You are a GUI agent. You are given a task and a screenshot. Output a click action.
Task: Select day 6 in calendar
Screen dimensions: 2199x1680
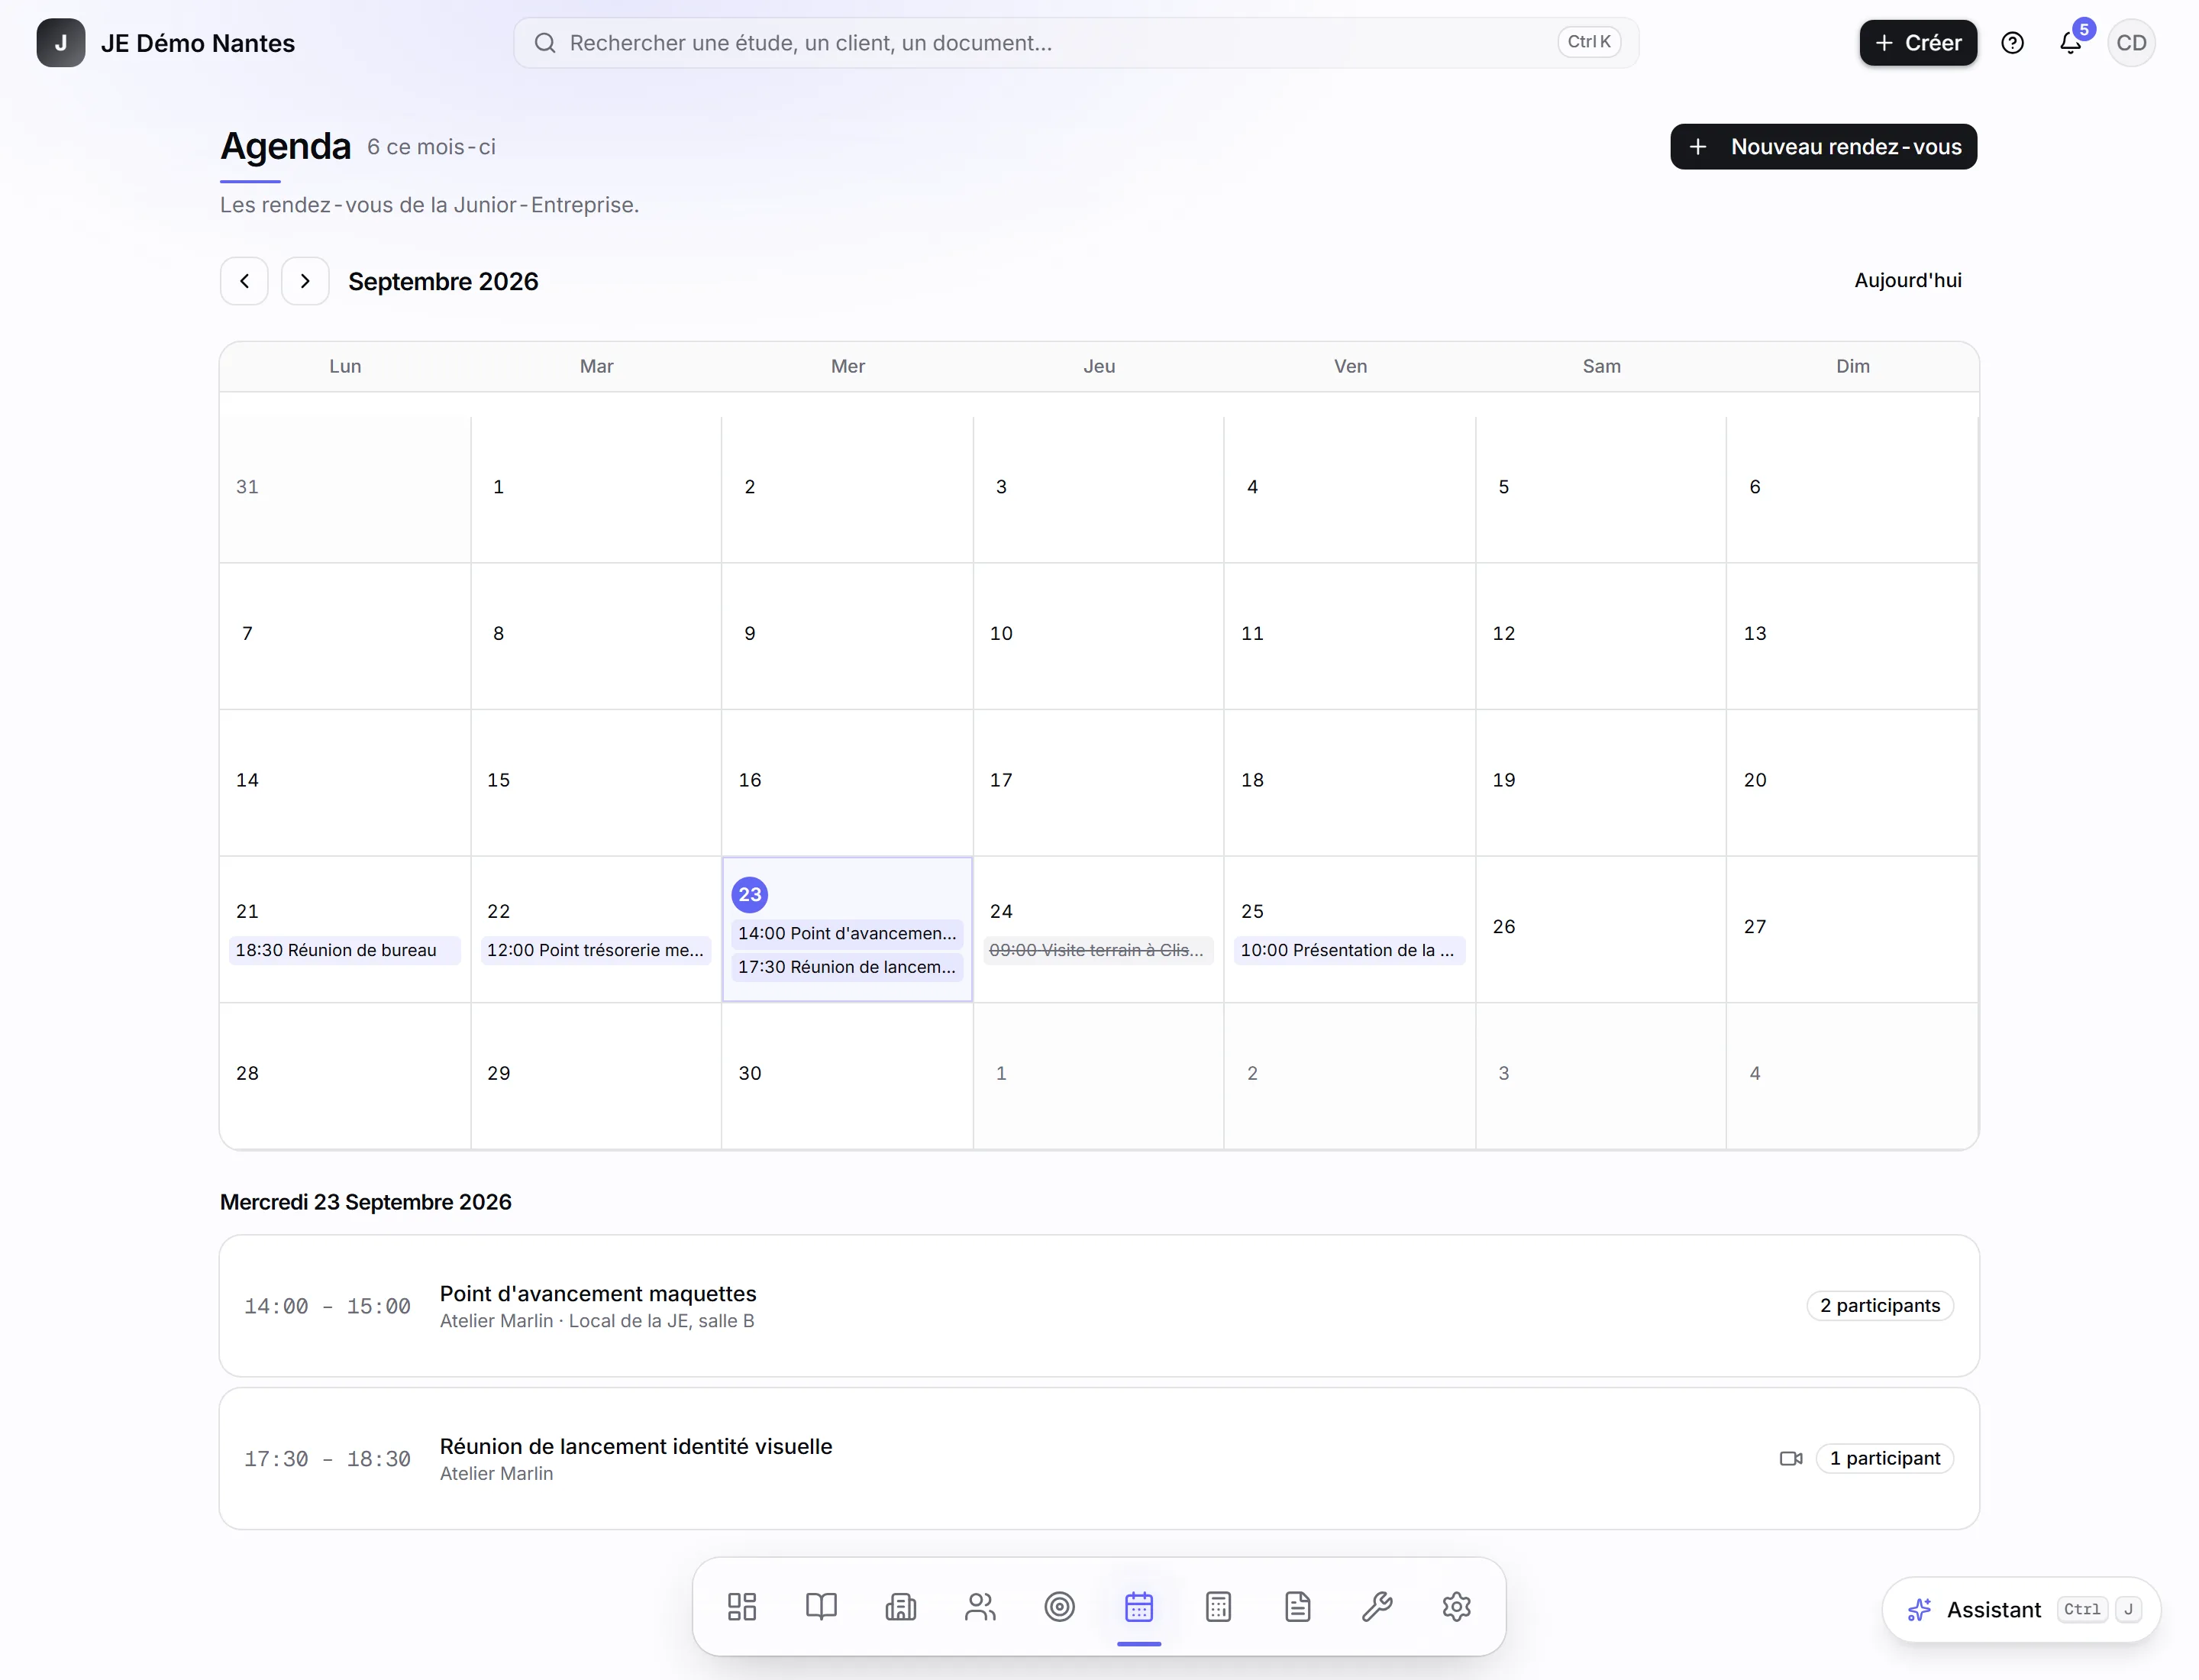tap(1852, 489)
